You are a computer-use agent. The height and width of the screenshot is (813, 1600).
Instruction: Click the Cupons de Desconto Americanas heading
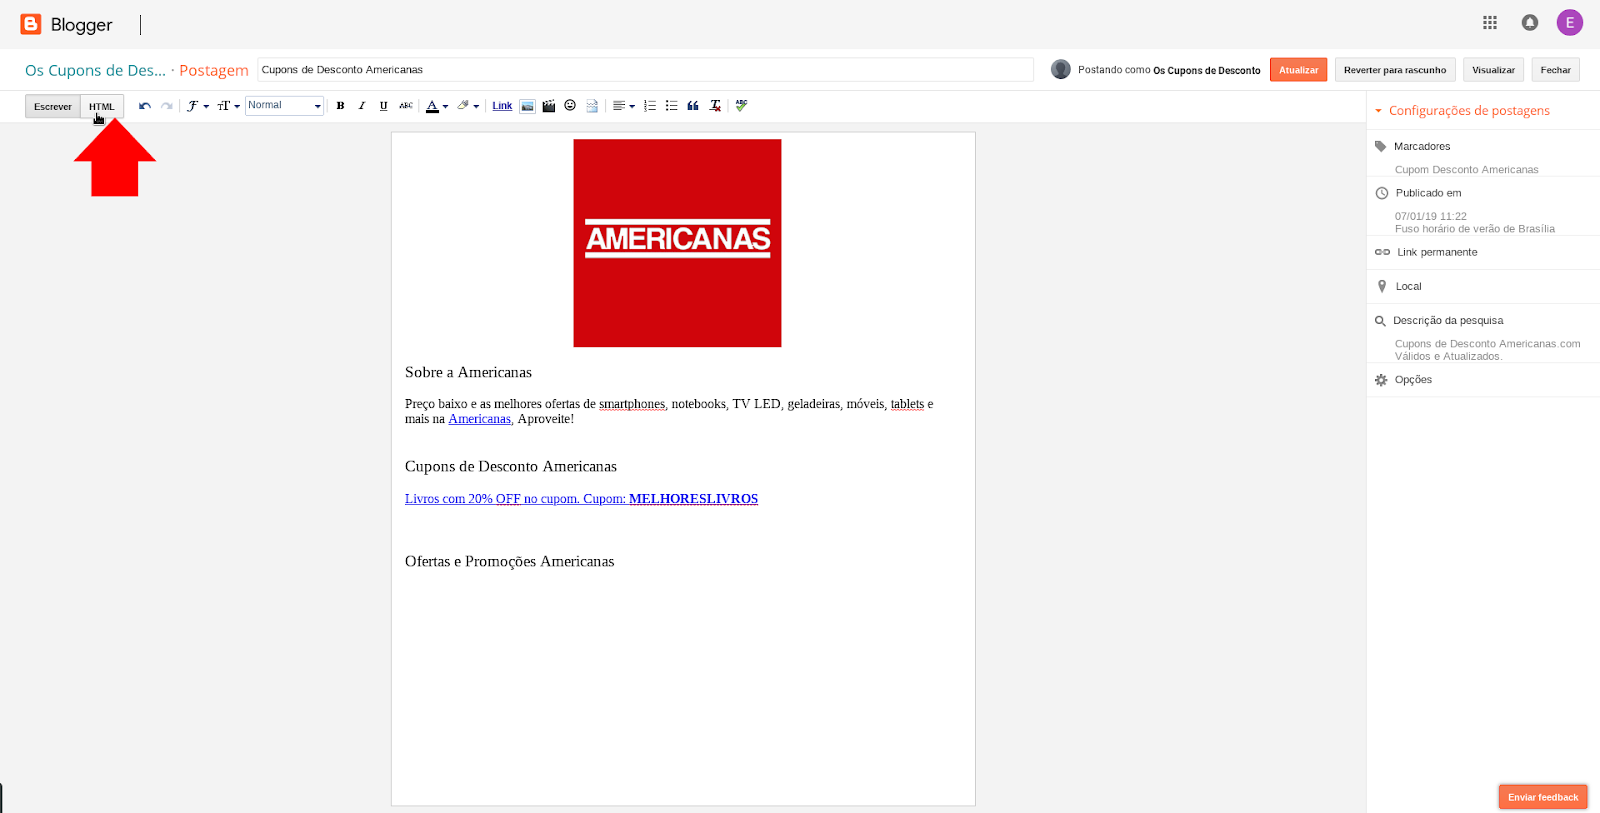511,467
